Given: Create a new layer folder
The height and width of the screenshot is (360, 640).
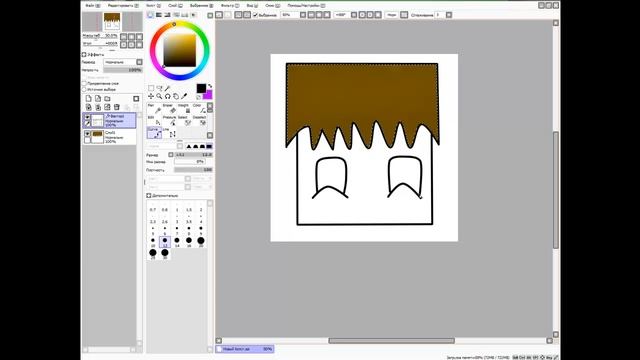Looking at the screenshot, I should [107, 99].
